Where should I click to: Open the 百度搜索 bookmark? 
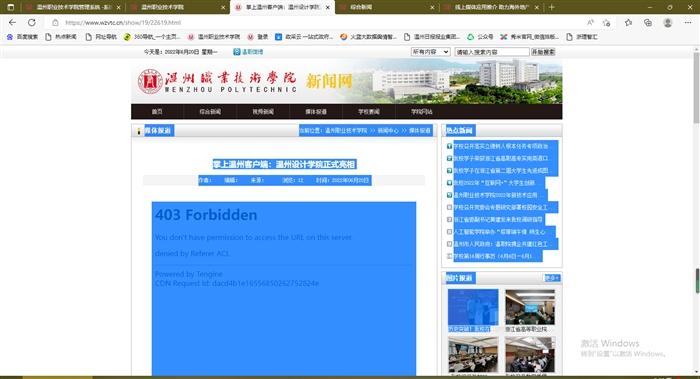coord(22,37)
